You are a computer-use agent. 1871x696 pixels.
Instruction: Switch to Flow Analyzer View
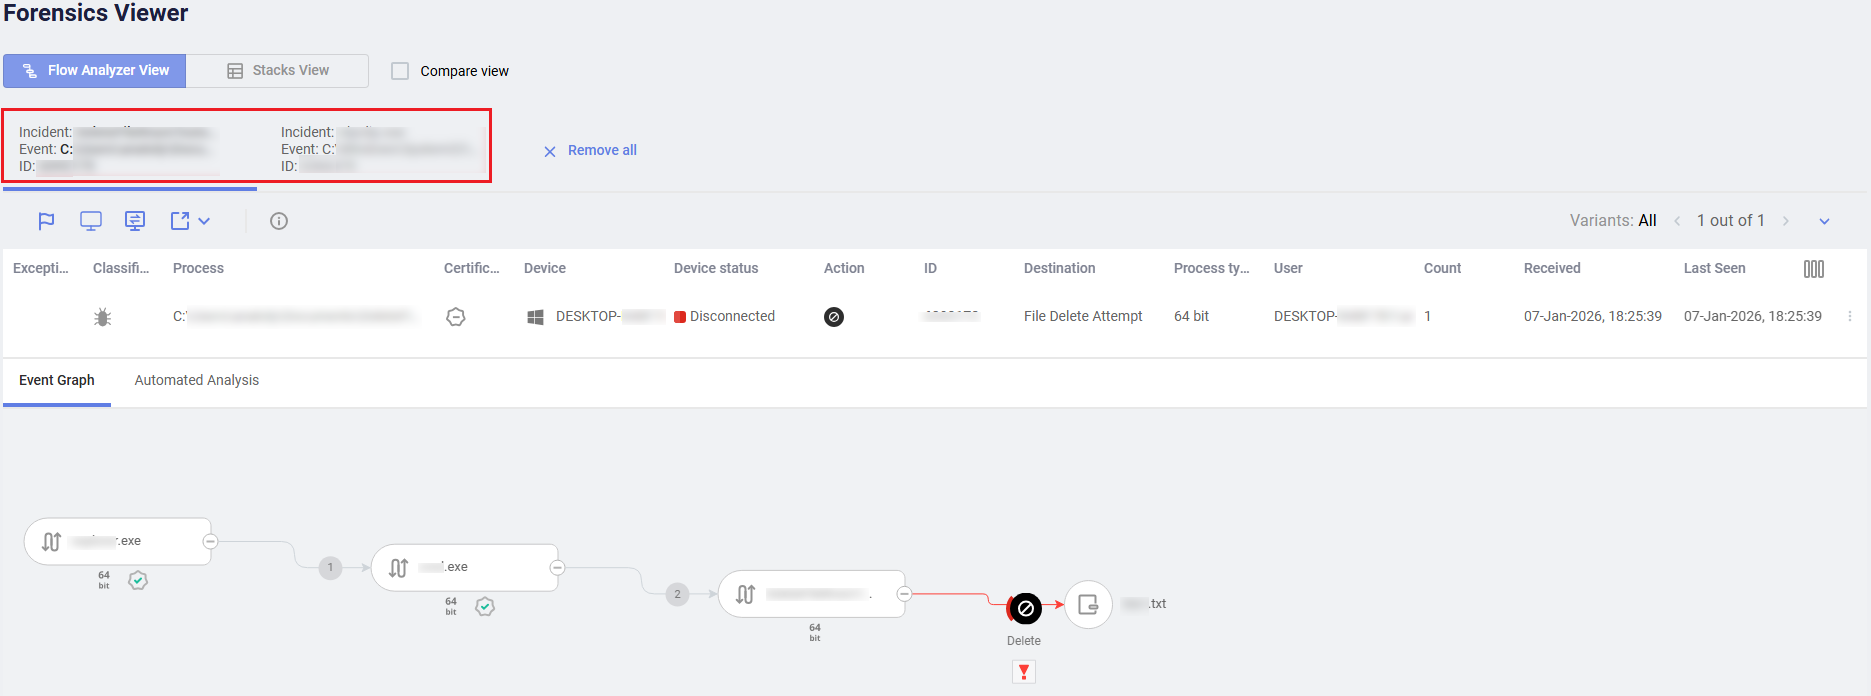coord(95,71)
